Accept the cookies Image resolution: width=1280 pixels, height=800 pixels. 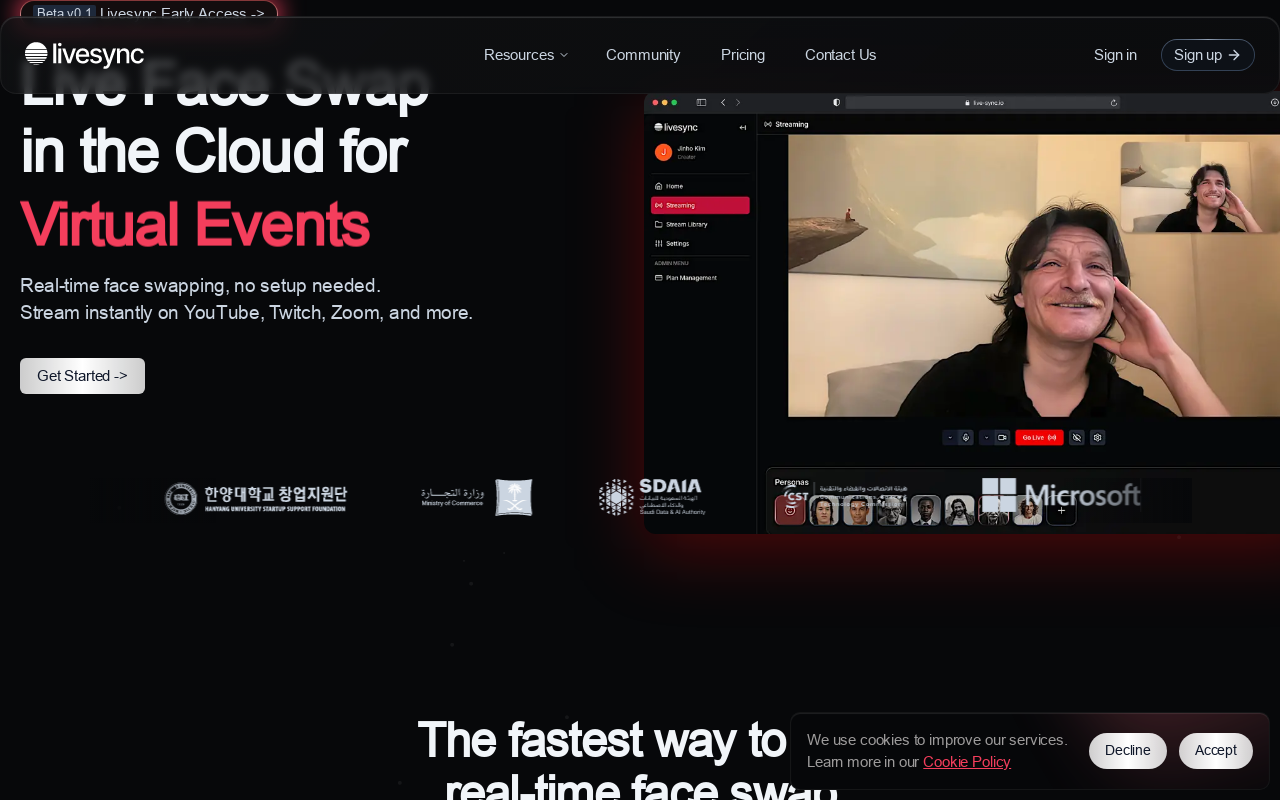1216,751
